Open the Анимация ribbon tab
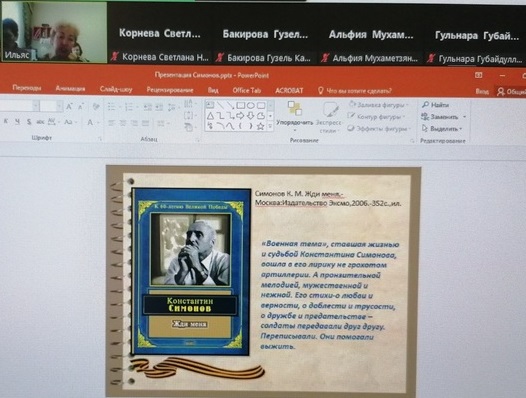The width and height of the screenshot is (526, 398). tap(70, 89)
